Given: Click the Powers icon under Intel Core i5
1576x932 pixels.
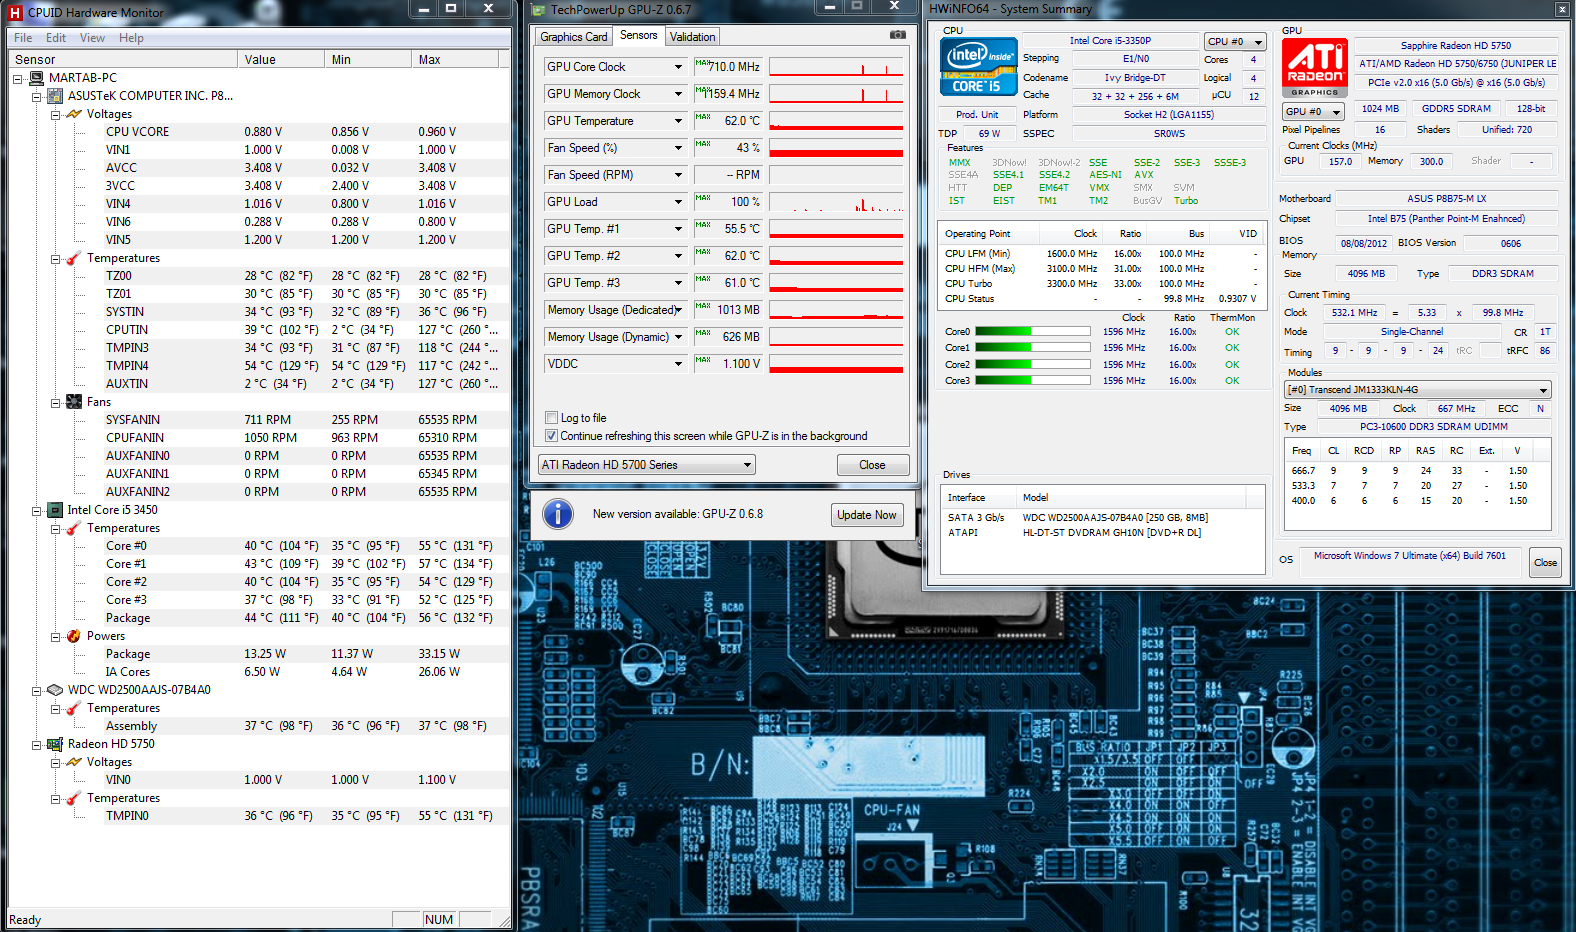Looking at the screenshot, I should [74, 636].
